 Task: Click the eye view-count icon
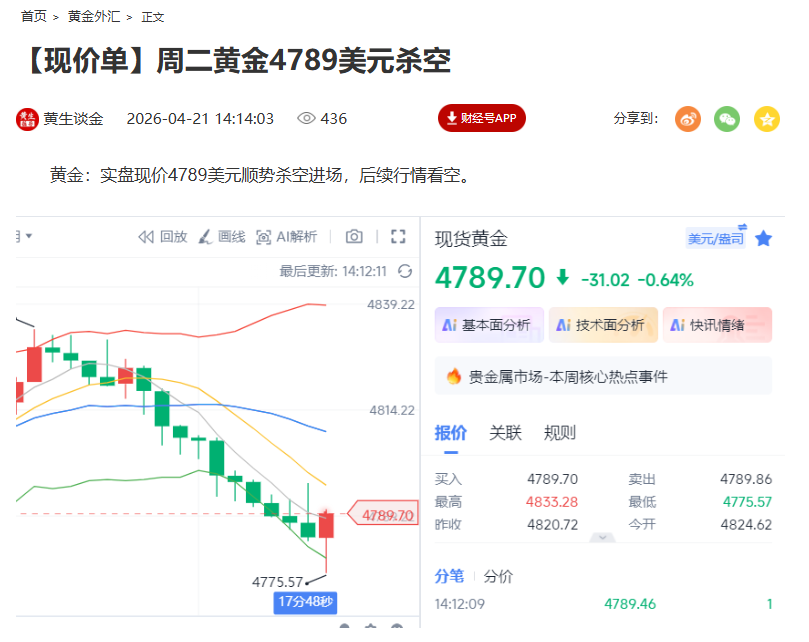306,118
